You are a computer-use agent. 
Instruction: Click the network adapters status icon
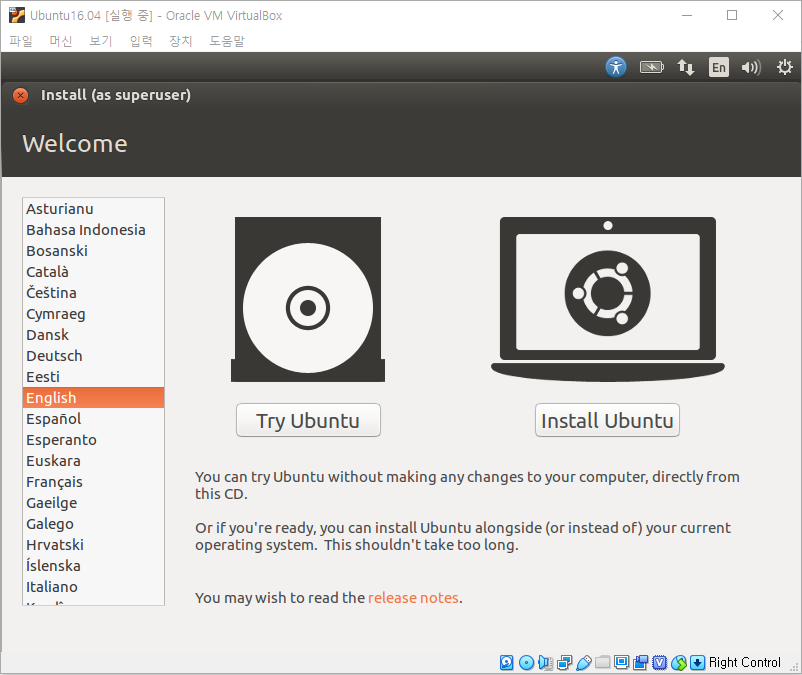coord(565,663)
